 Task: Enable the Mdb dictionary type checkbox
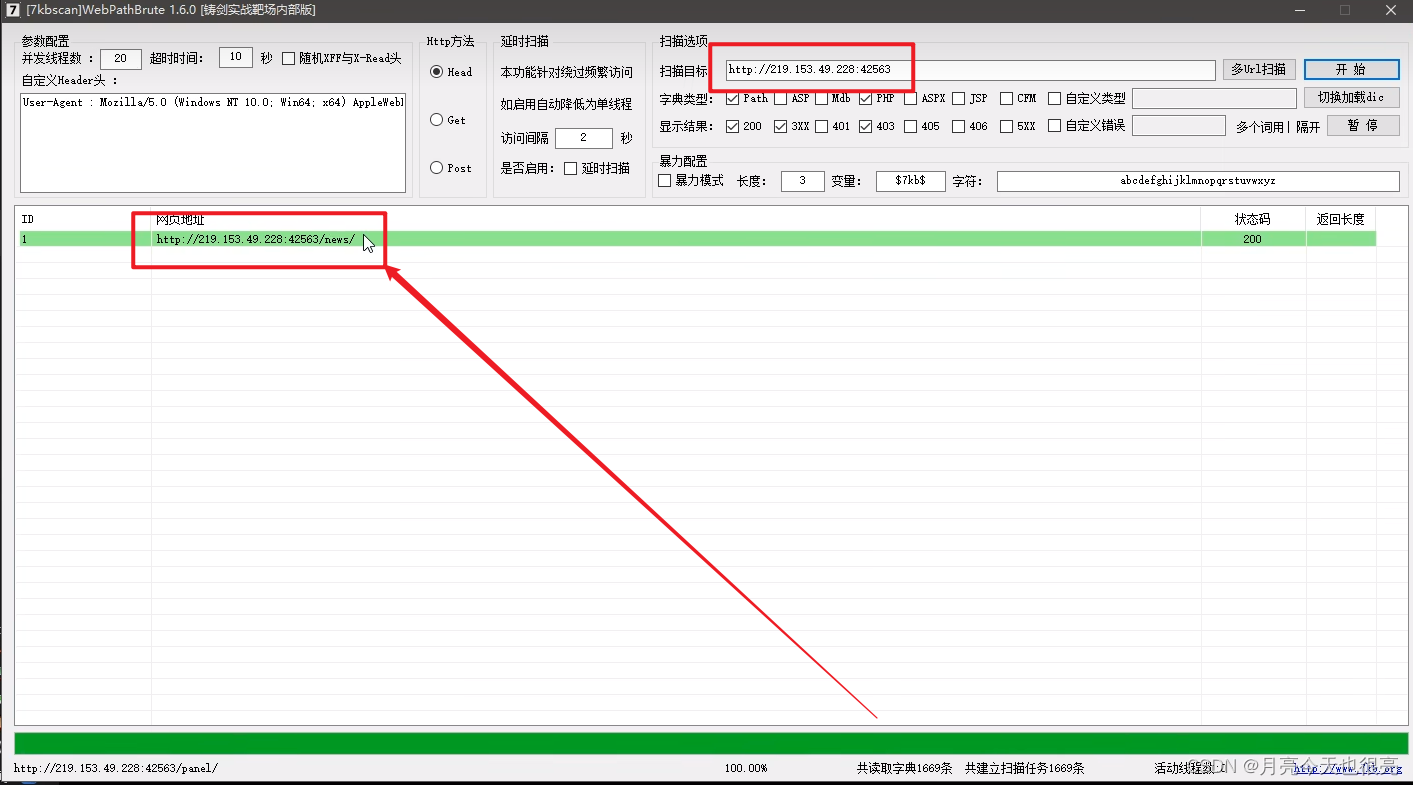(822, 99)
